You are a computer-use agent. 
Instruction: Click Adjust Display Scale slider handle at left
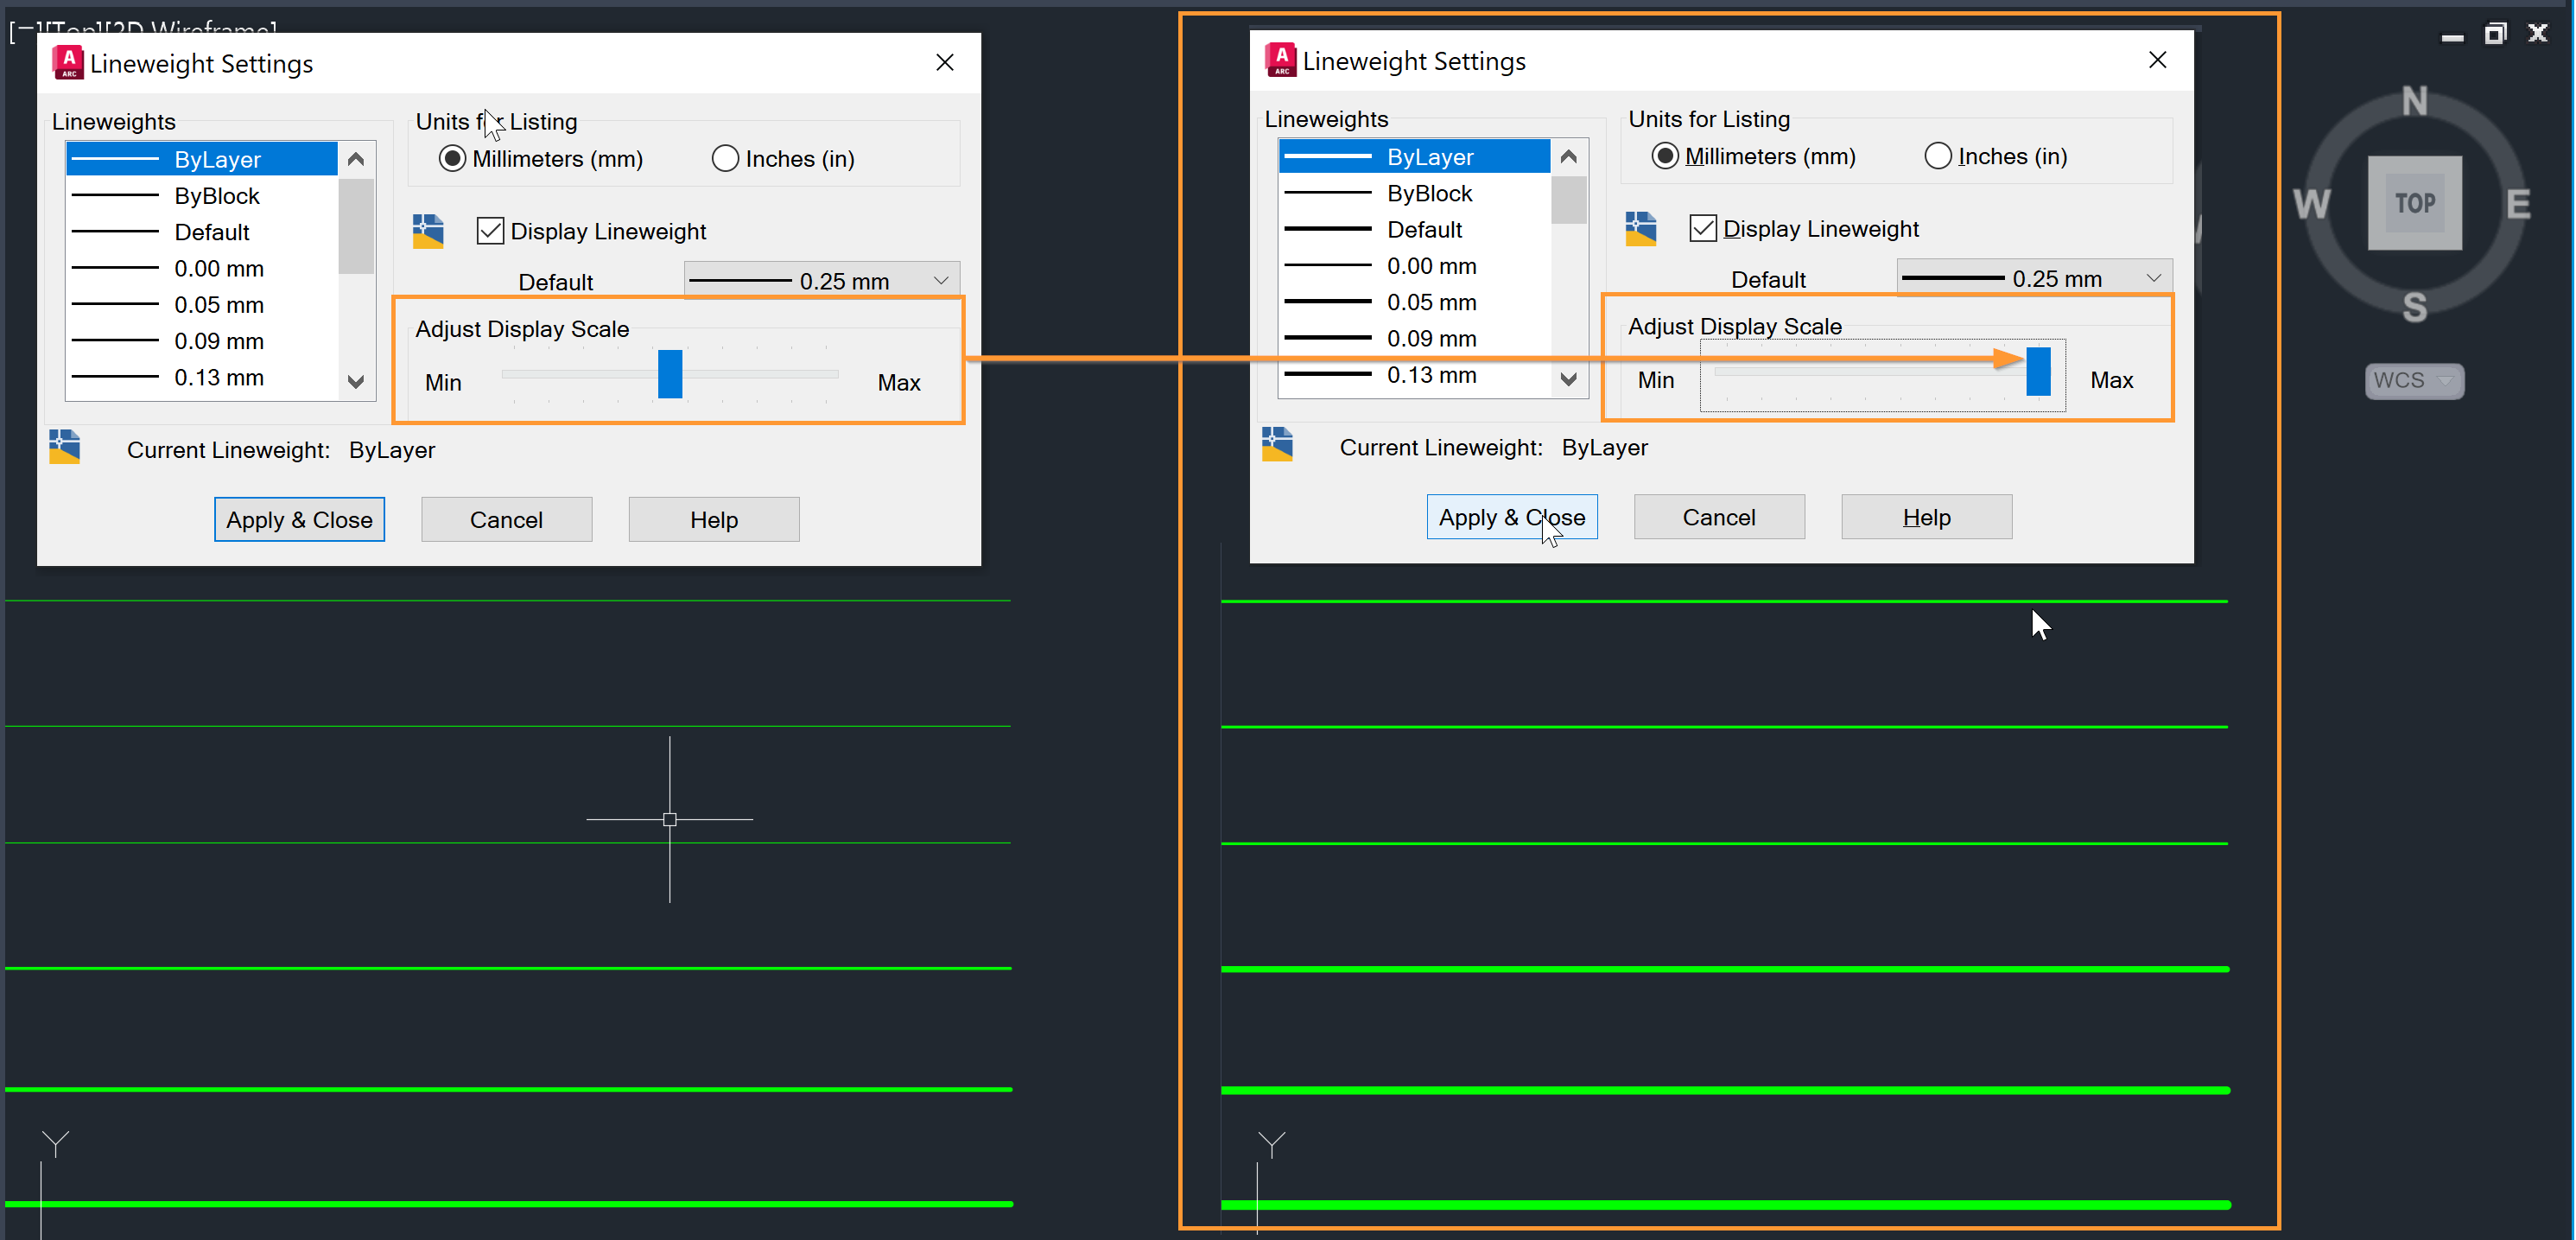pyautogui.click(x=669, y=373)
